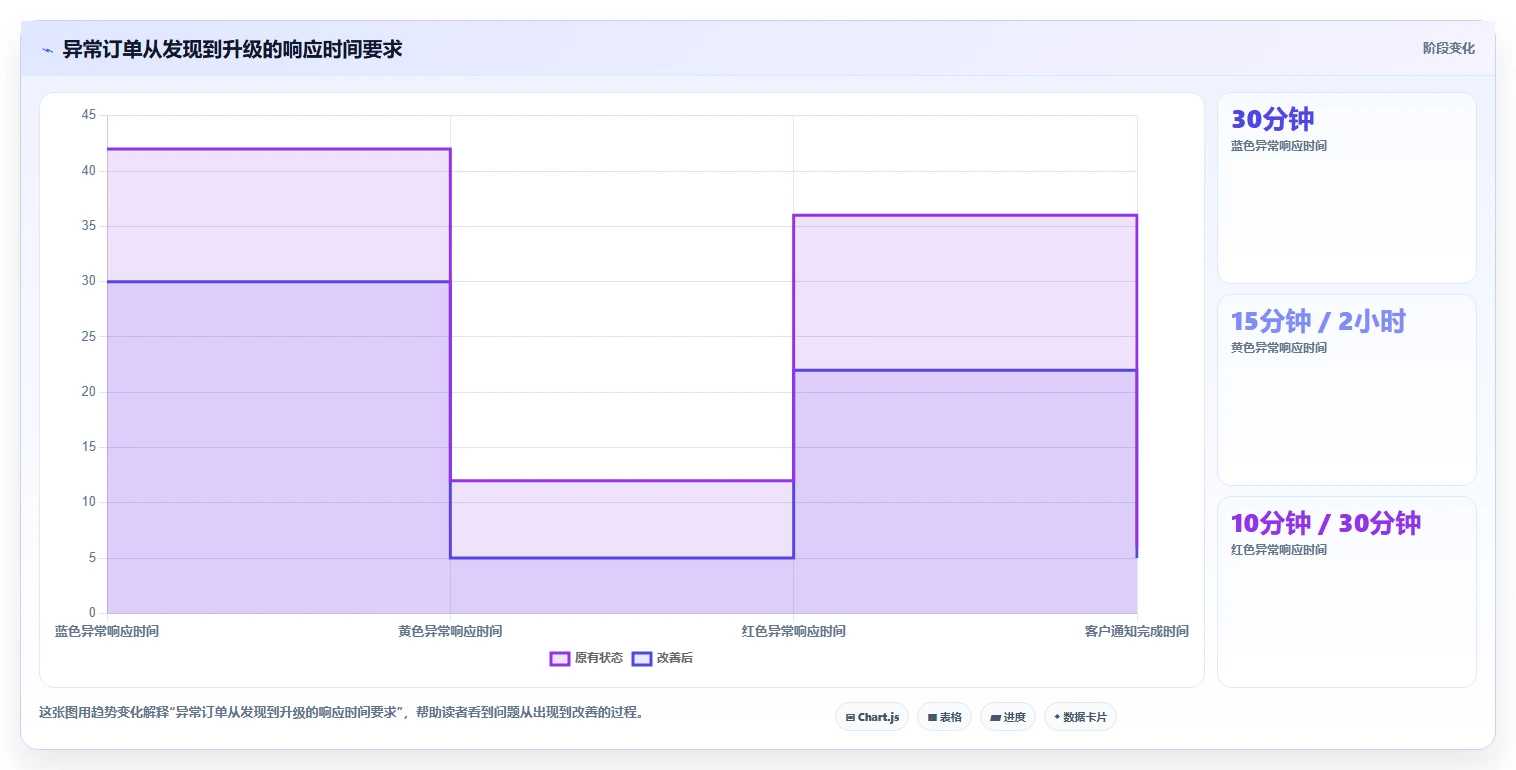1516x770 pixels.
Task: Click the 表格 tag button
Action: 944,717
